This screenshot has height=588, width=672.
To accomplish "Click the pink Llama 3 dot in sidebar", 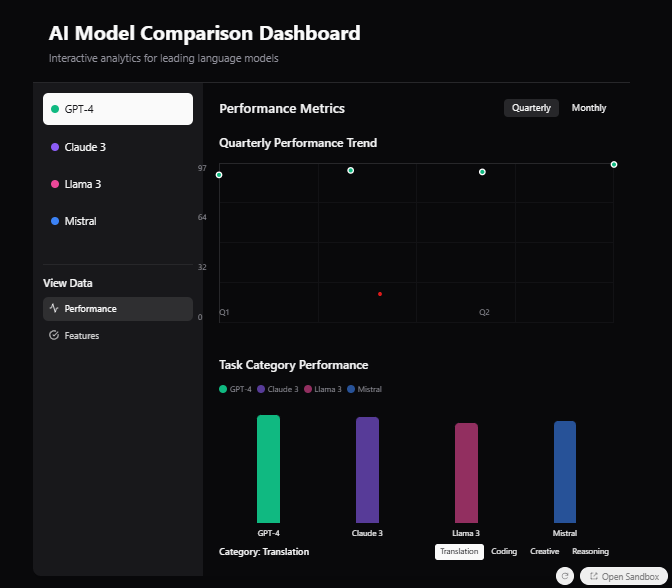I will (x=55, y=184).
